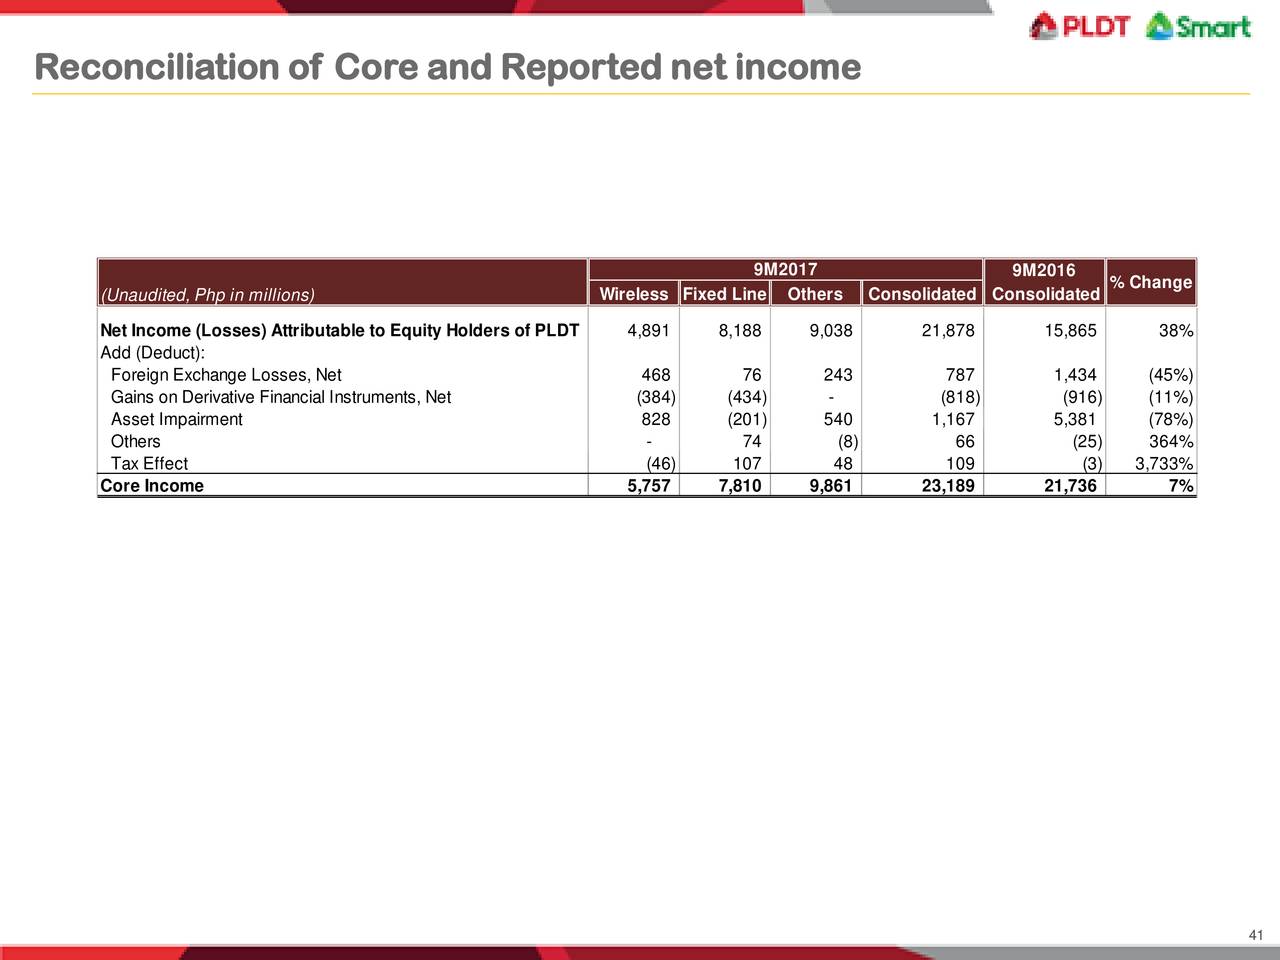
Task: Select Fixed Line net income value 8,188
Action: point(740,331)
